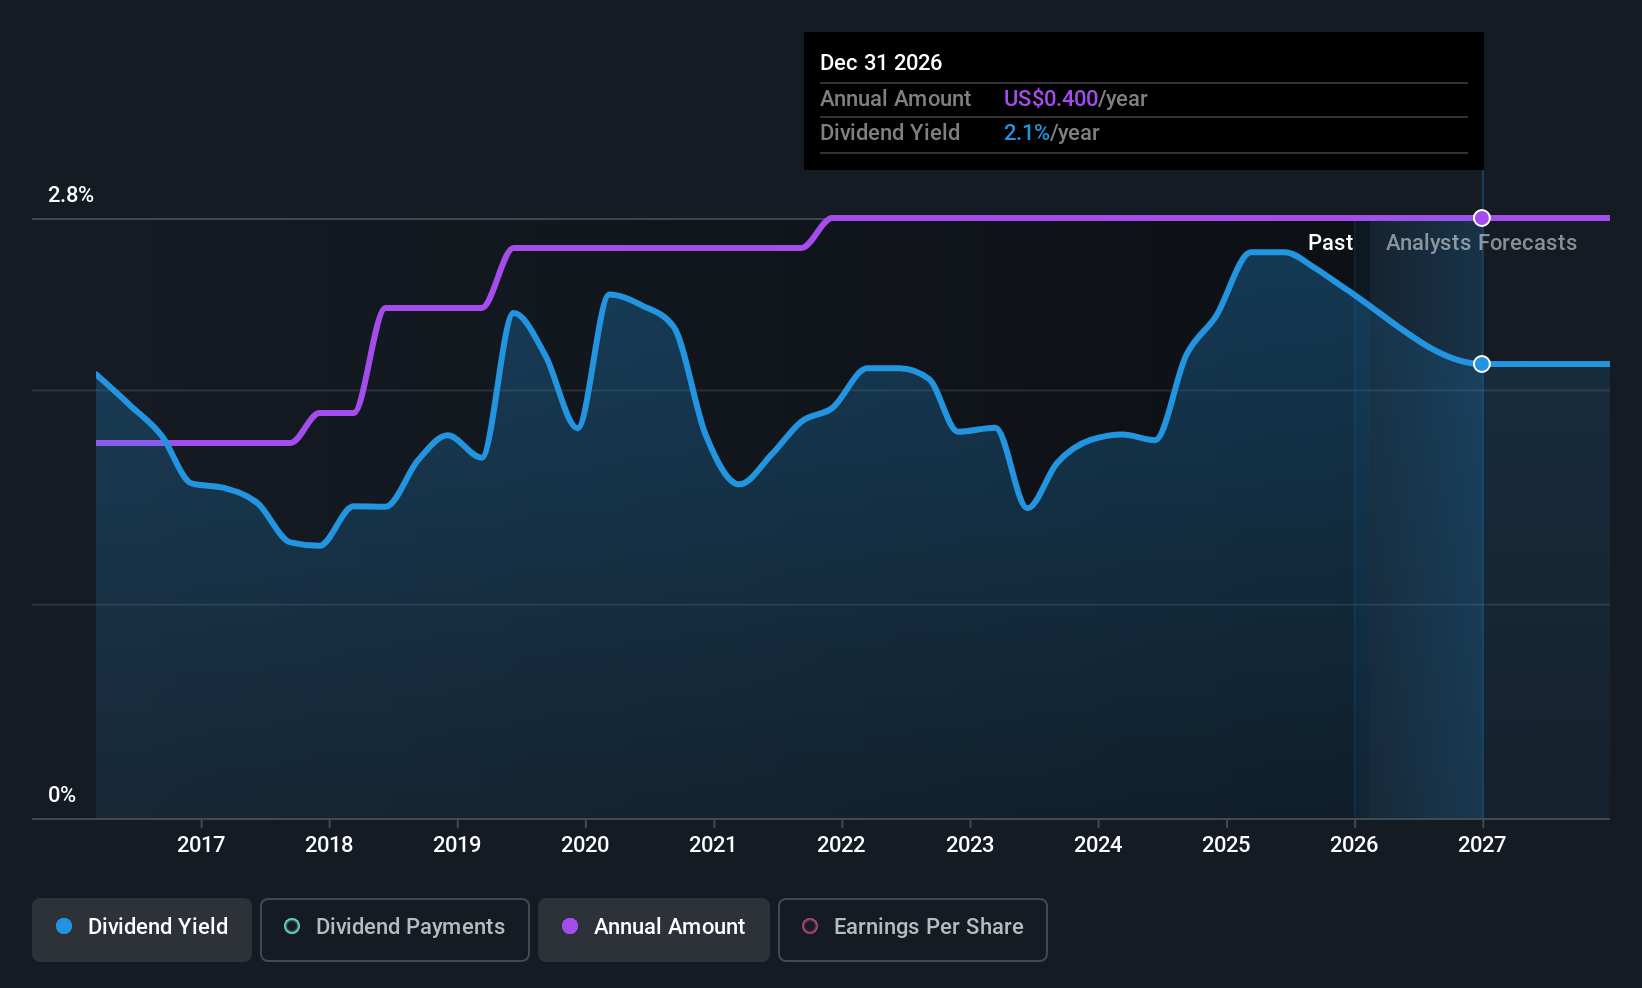
Task: Click the 2.1%/year tooltip value
Action: (x=1052, y=133)
